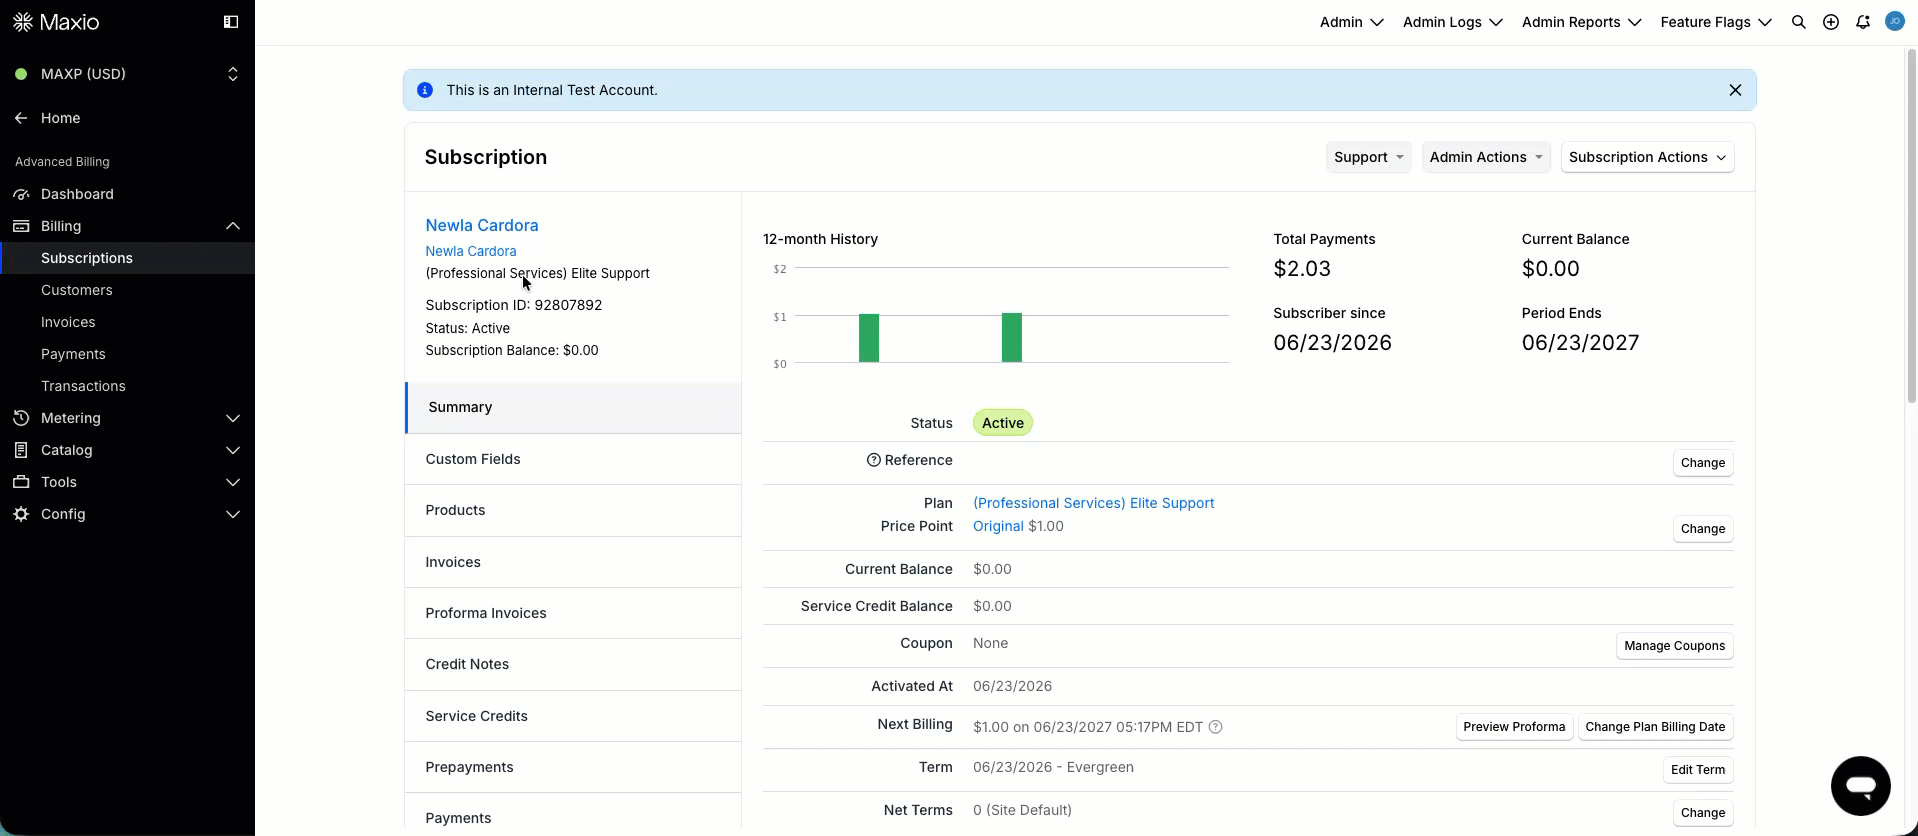Open the MAXP (USD) site switcher
The height and width of the screenshot is (836, 1918).
(127, 74)
